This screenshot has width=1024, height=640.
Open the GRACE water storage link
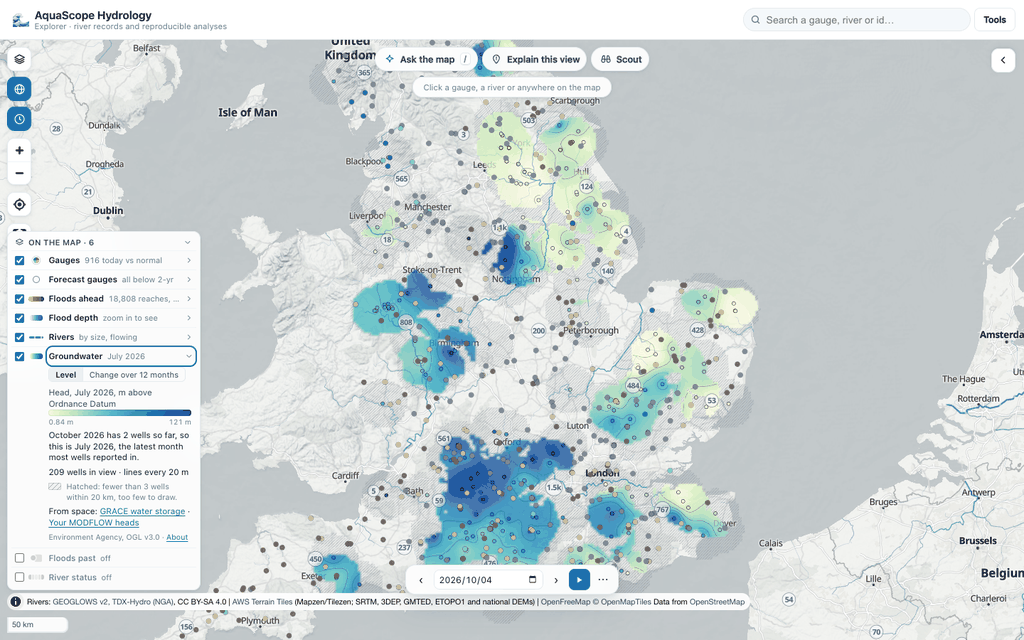click(x=142, y=511)
